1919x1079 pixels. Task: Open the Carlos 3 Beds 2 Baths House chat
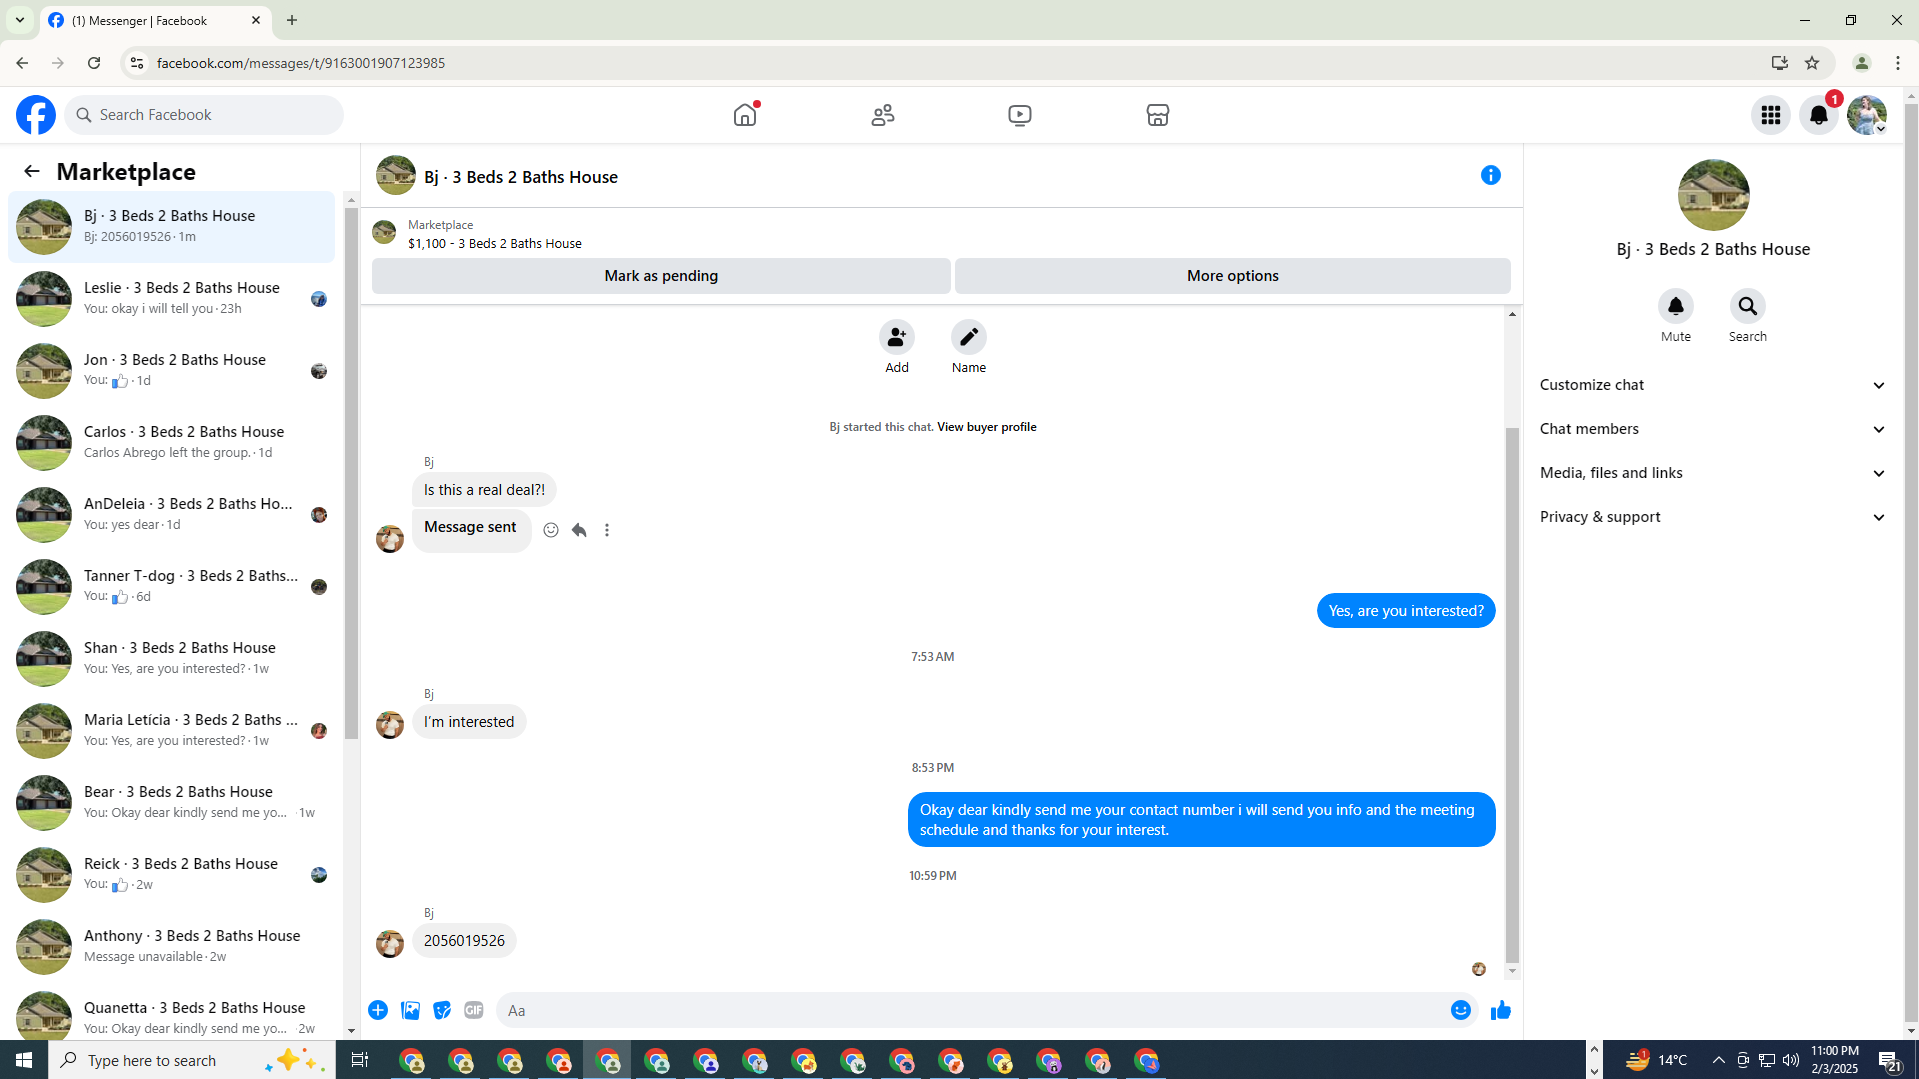tap(172, 442)
